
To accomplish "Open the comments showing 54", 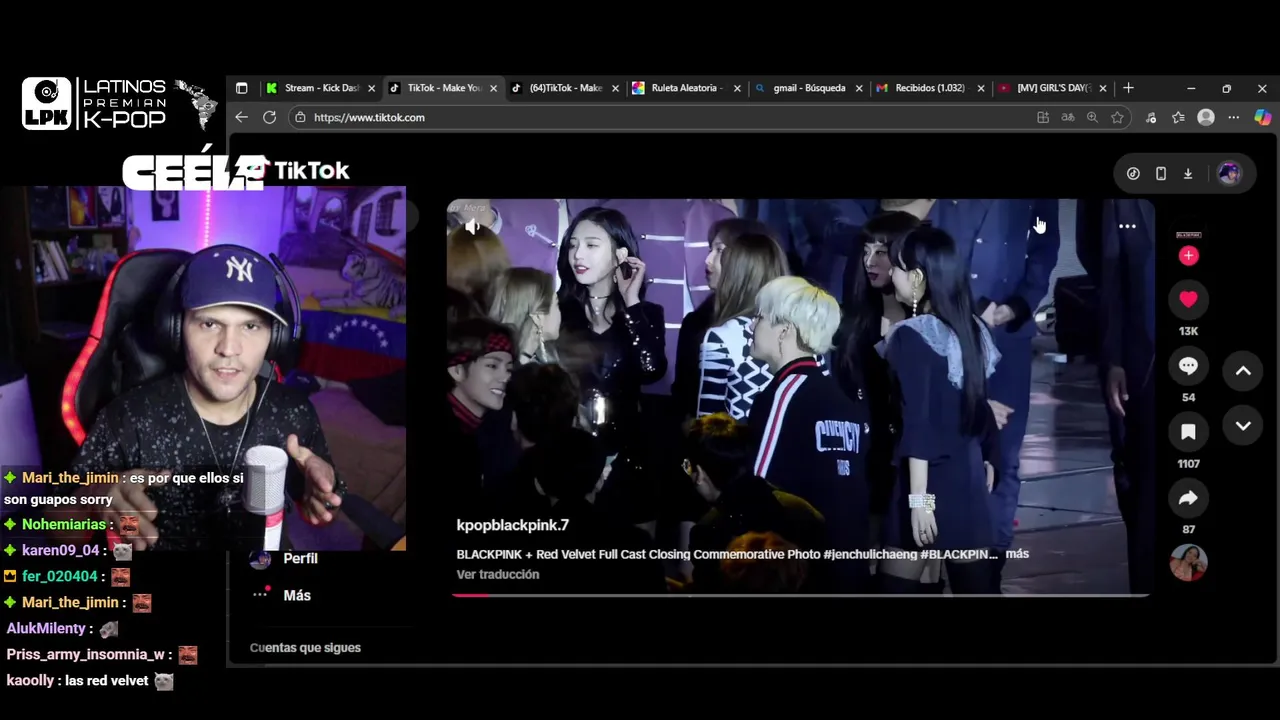I will click(x=1188, y=366).
